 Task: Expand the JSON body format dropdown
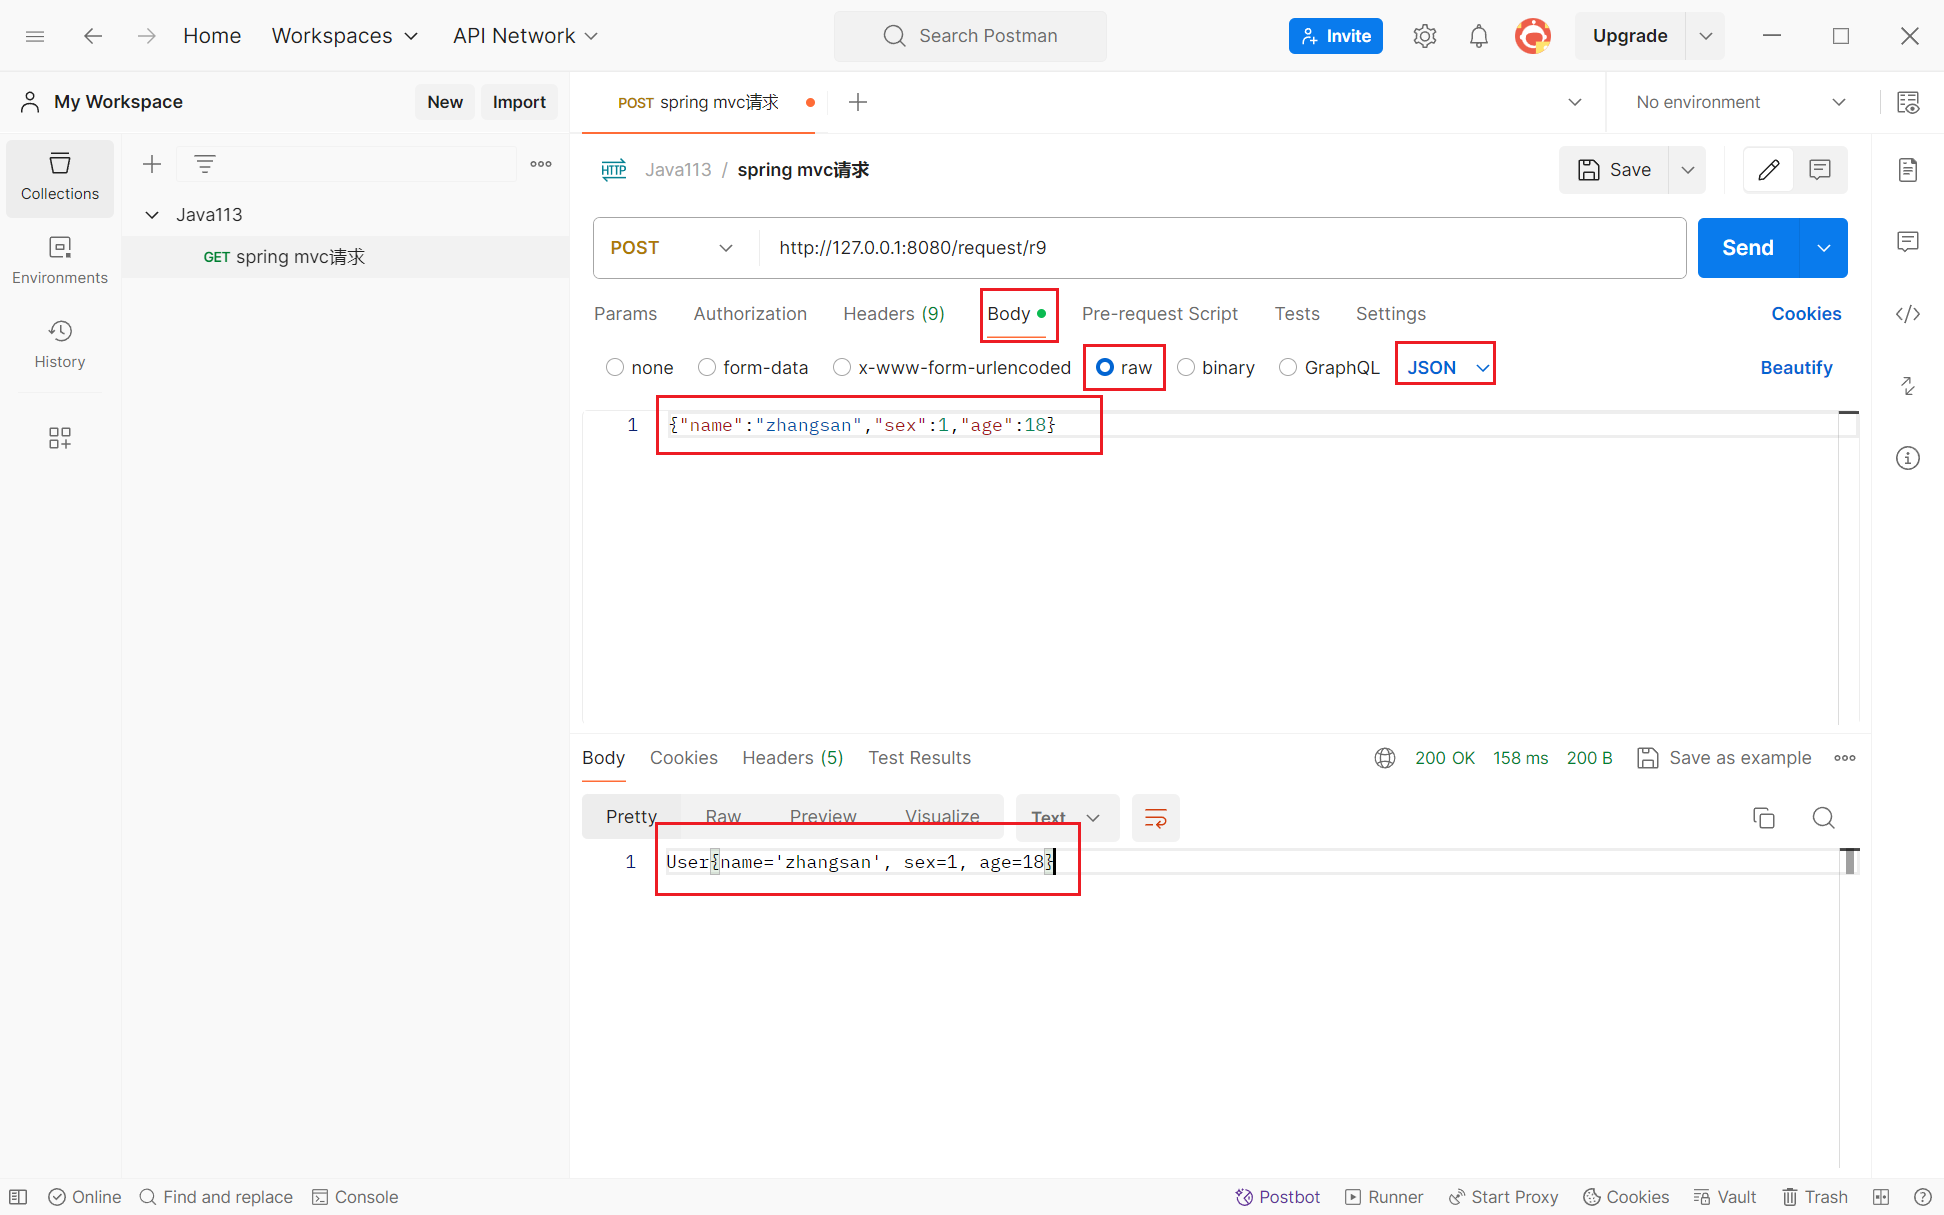[x=1446, y=368]
